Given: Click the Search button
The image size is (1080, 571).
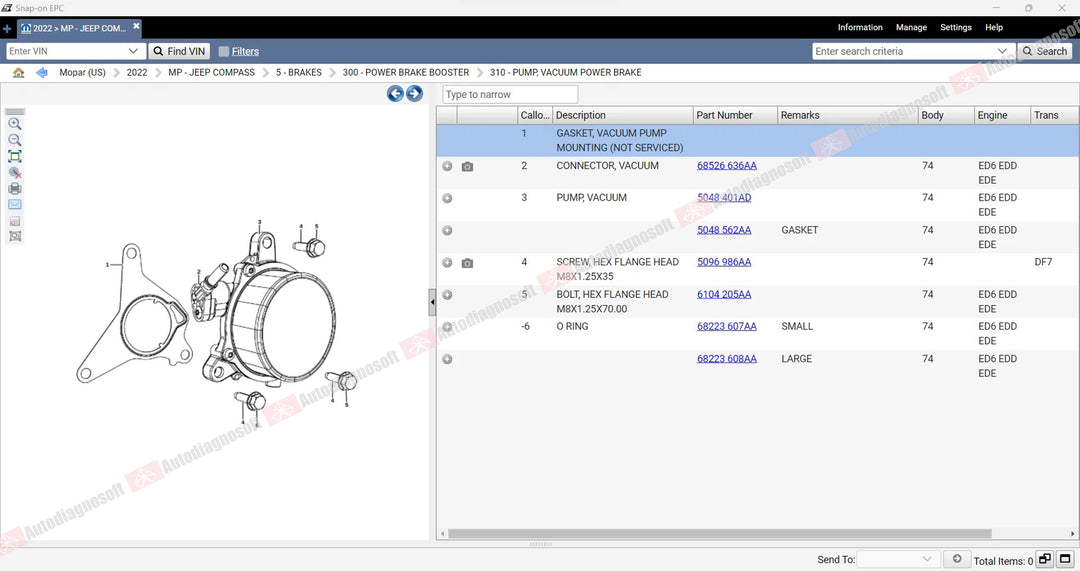Looking at the screenshot, I should 1044,51.
